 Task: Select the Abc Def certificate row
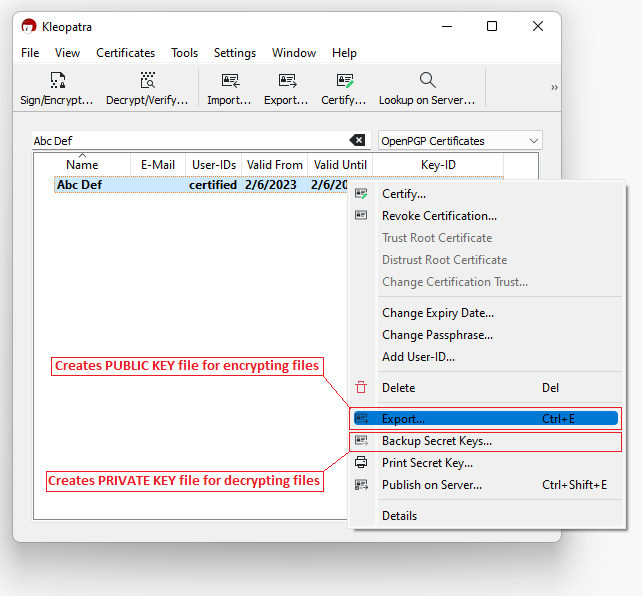click(201, 185)
